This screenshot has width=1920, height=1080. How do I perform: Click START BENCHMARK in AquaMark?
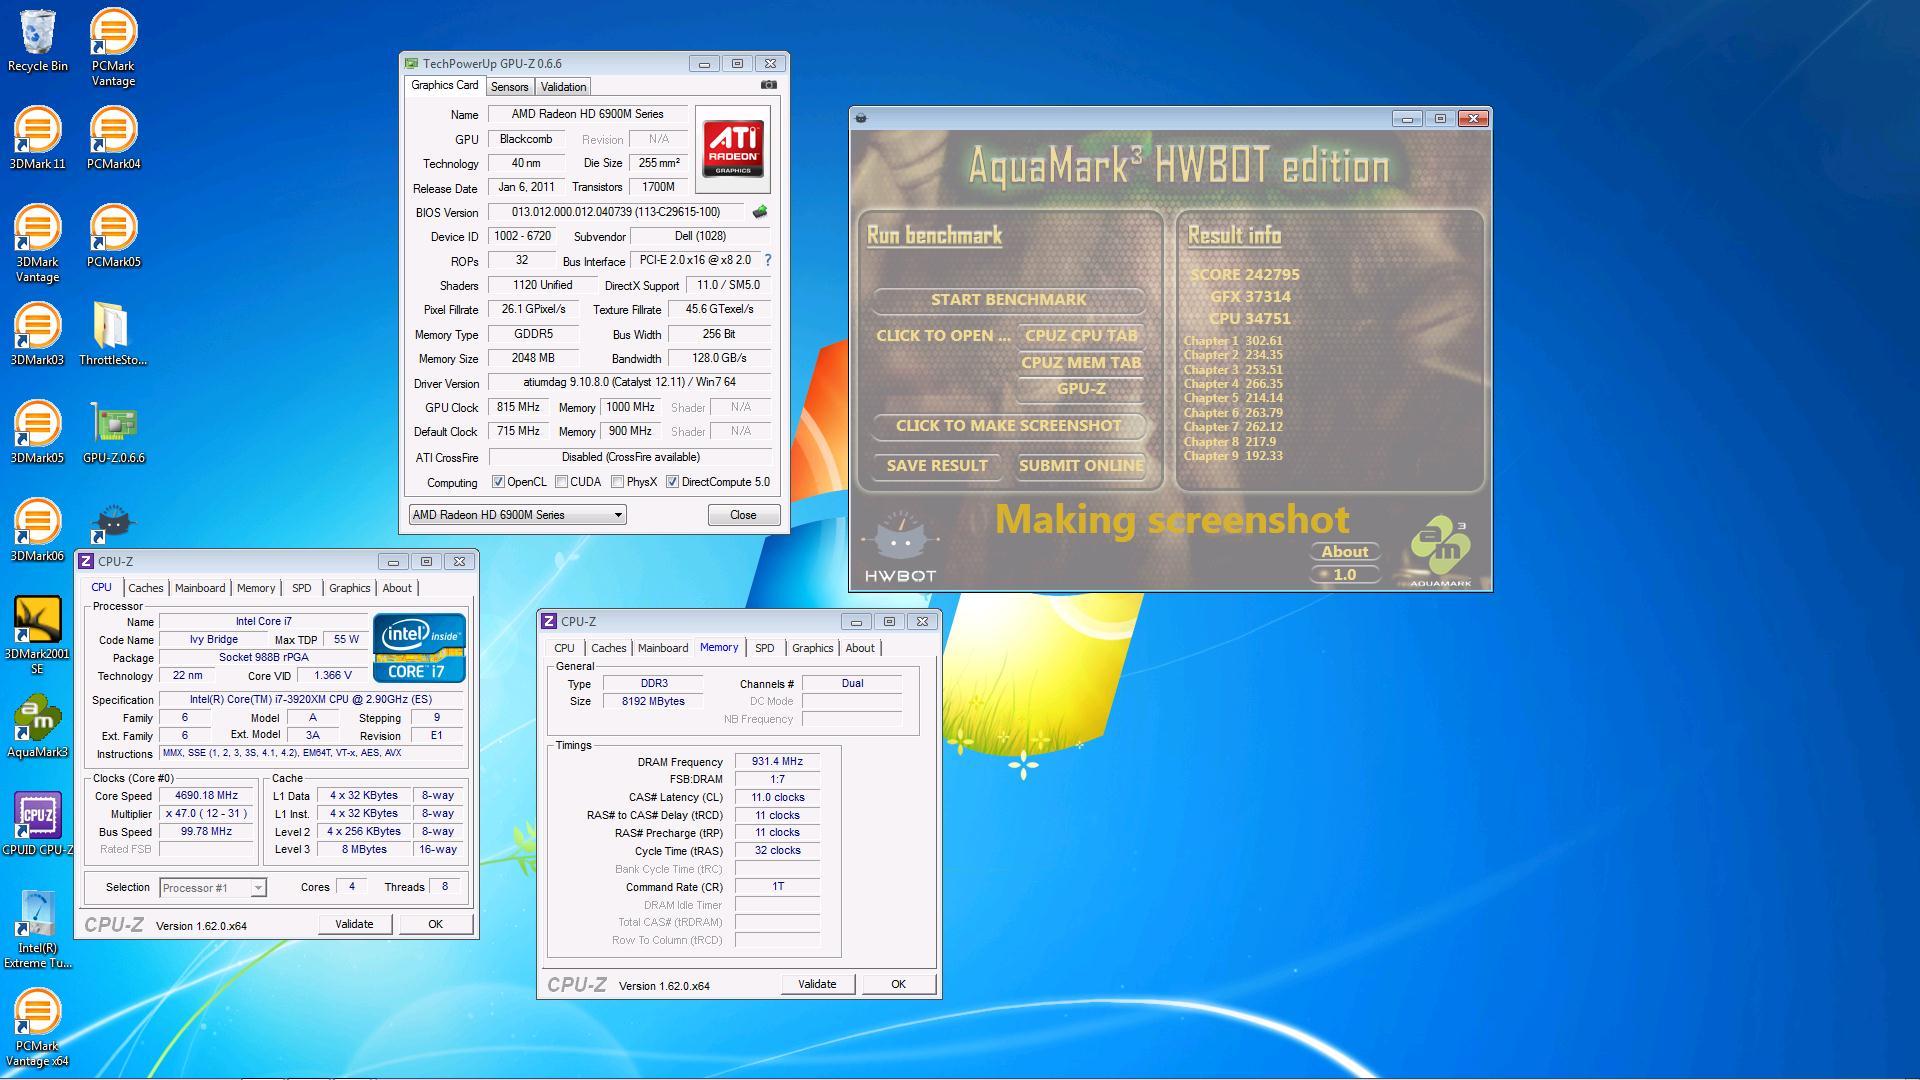(x=1008, y=299)
